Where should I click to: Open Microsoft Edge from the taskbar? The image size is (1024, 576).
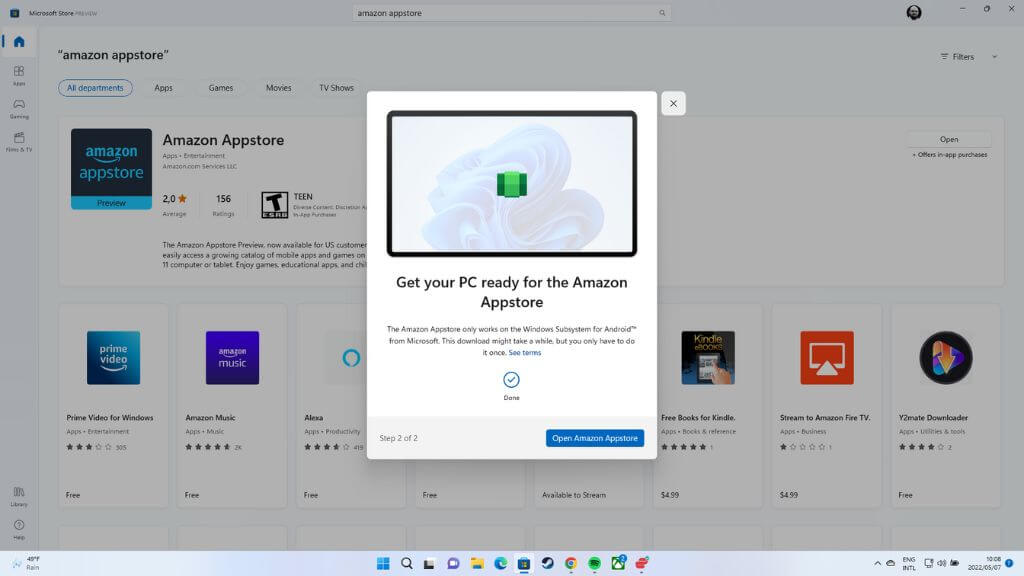click(501, 563)
